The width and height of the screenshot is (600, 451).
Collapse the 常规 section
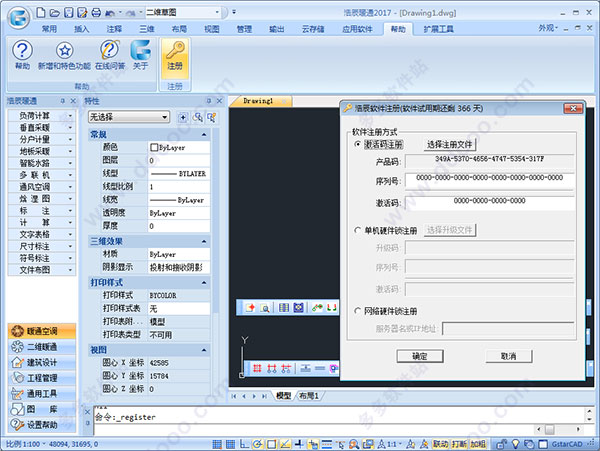204,135
